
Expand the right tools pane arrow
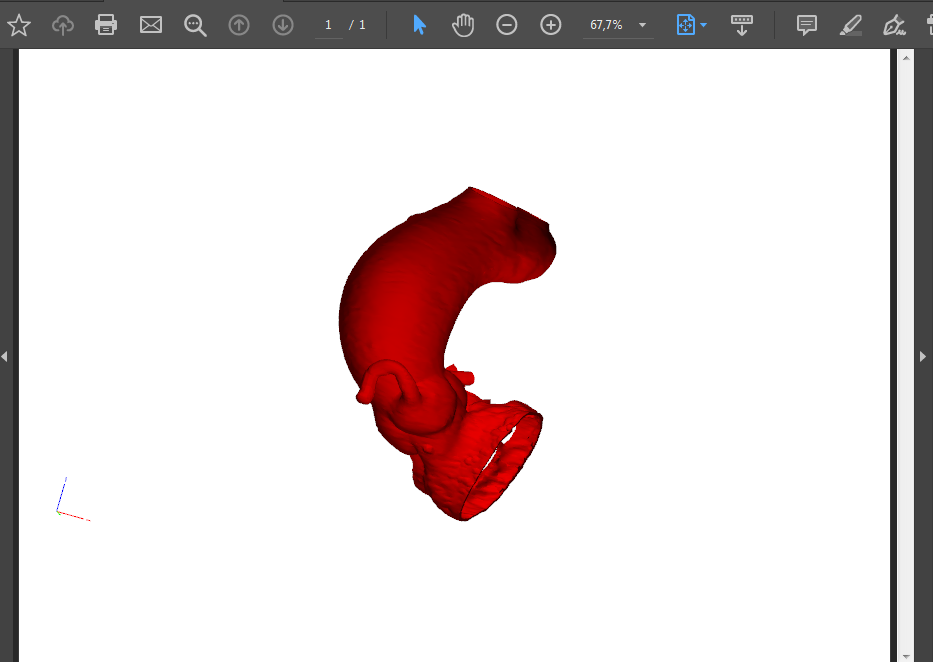[x=923, y=356]
